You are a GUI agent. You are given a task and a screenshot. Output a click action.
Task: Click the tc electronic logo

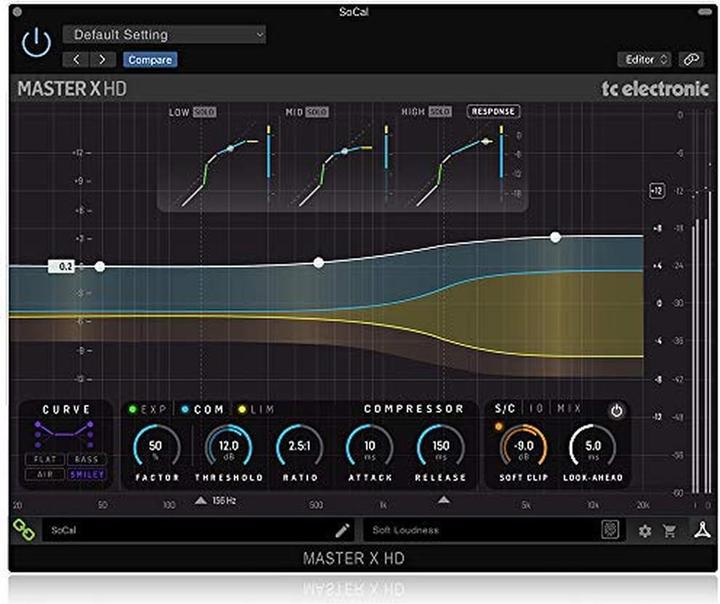pyautogui.click(x=655, y=89)
